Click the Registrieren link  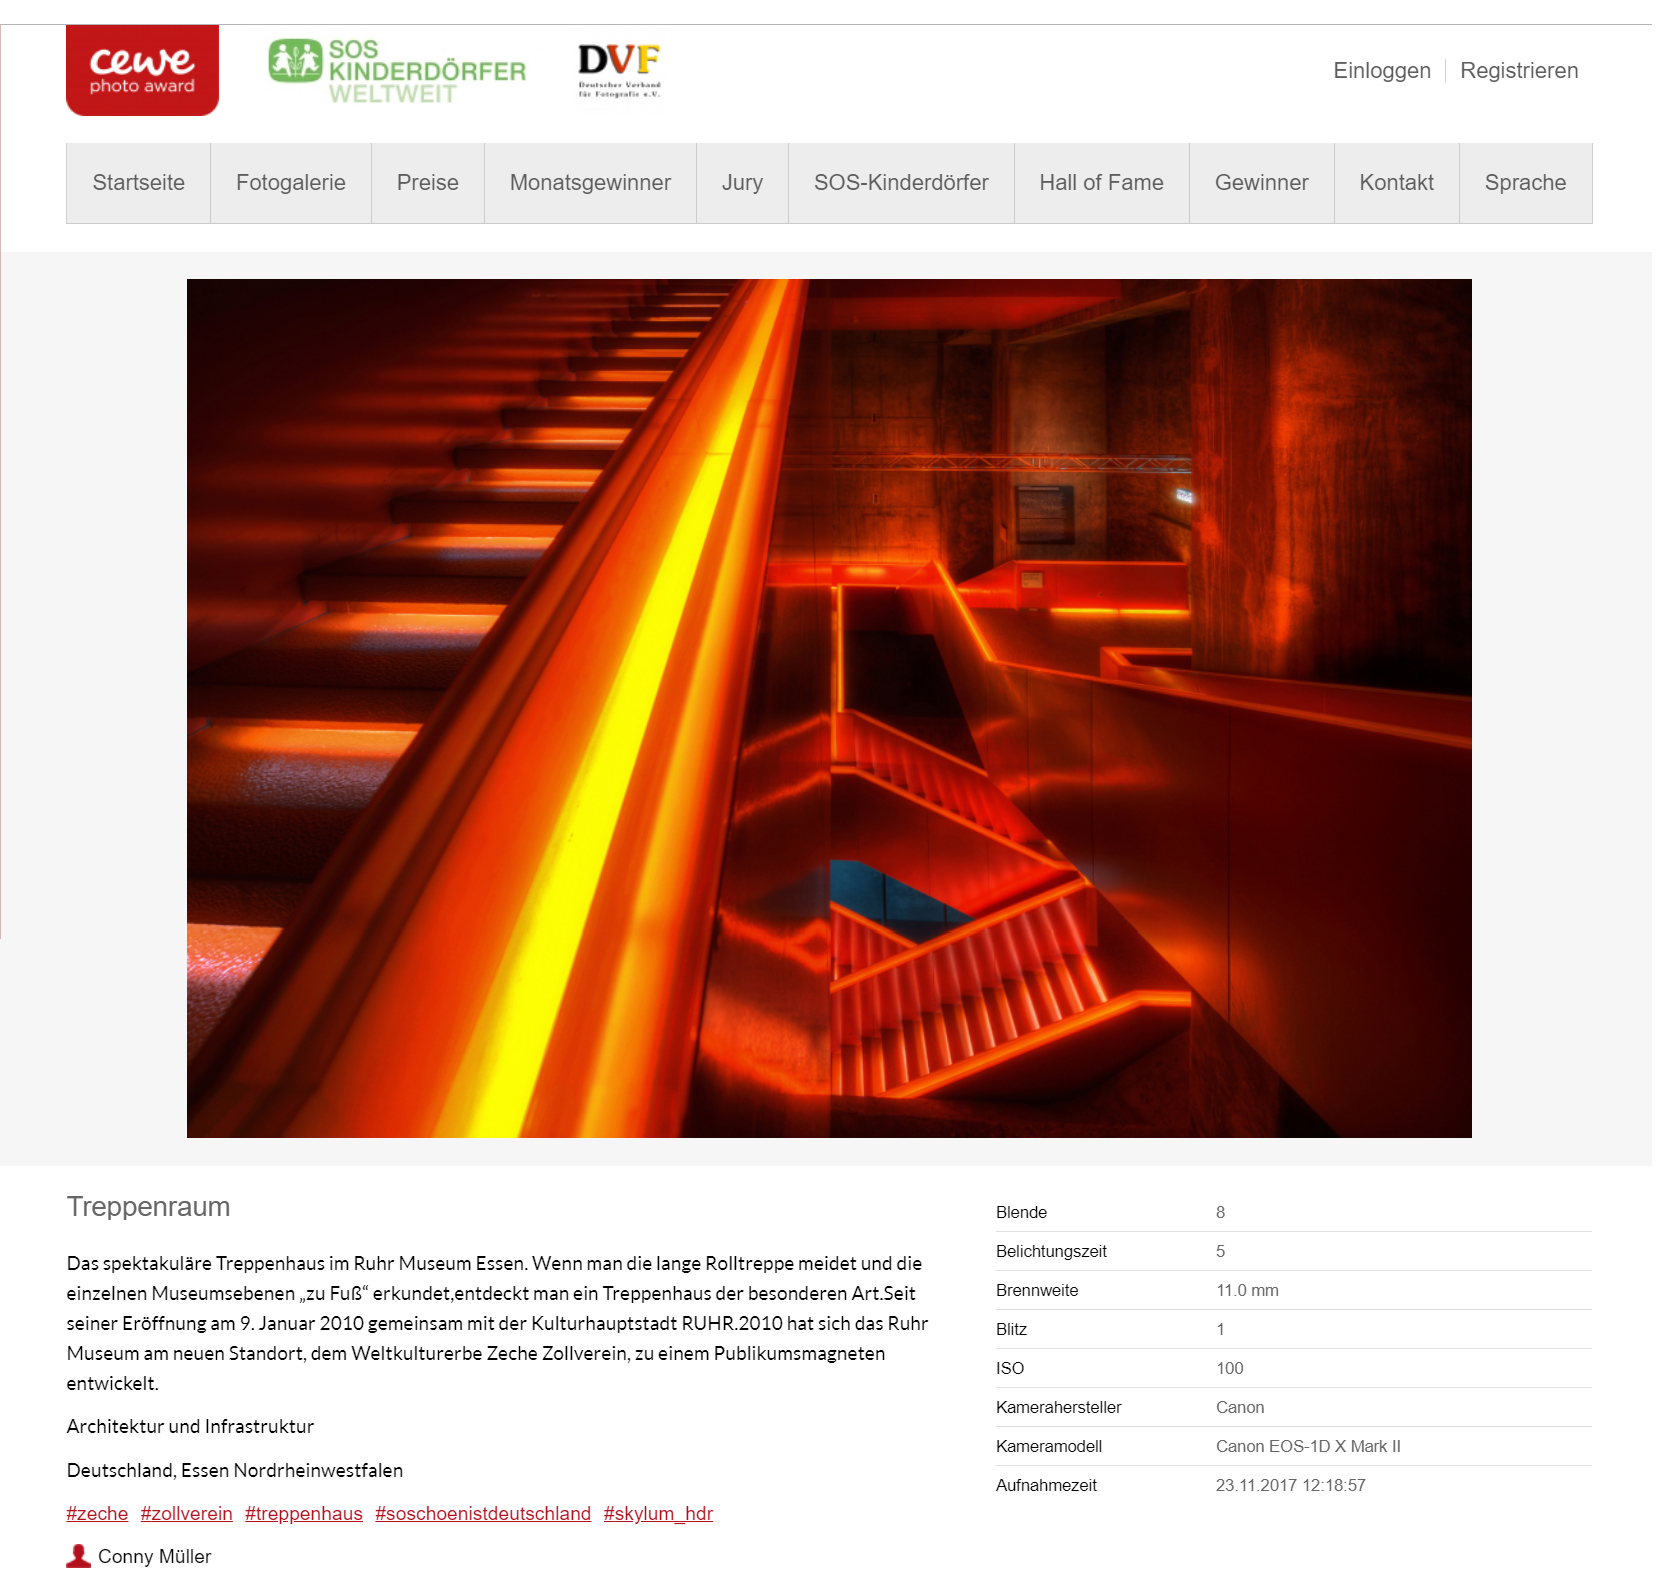[1518, 71]
